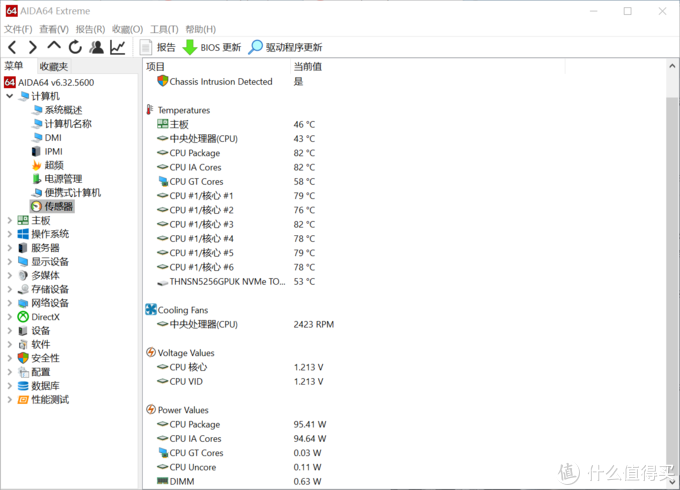Expand the 性能测试 tree node
The height and width of the screenshot is (490, 680).
coord(10,400)
